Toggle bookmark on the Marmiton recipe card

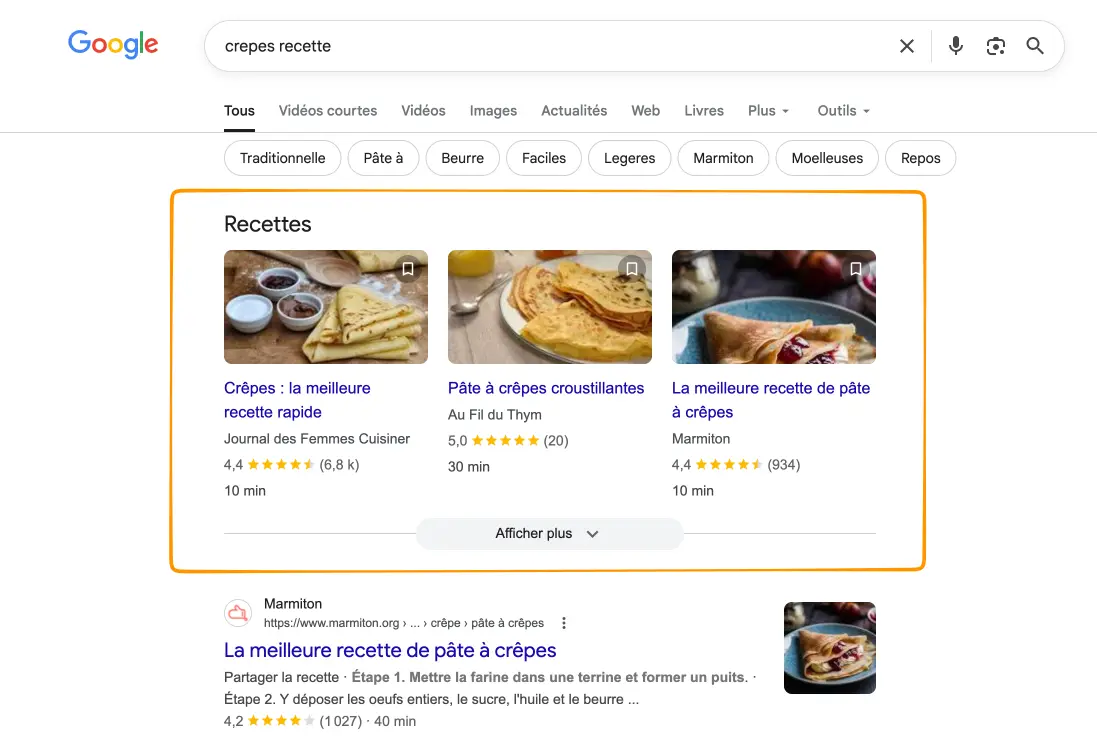[856, 269]
